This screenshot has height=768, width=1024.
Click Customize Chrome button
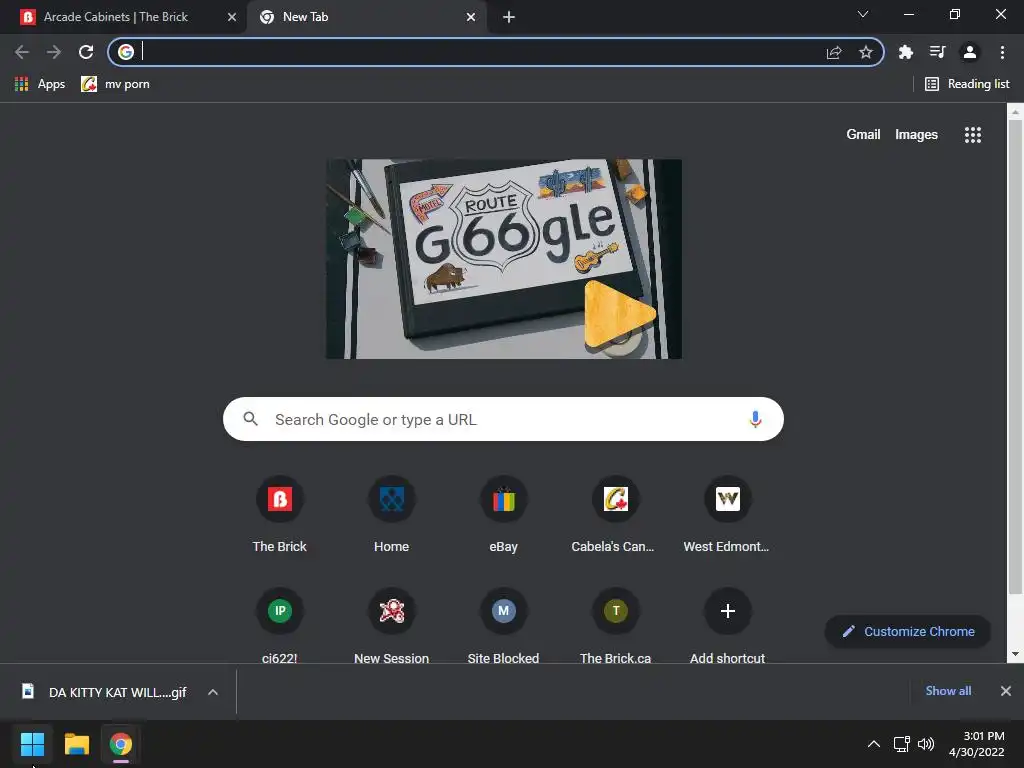click(908, 632)
